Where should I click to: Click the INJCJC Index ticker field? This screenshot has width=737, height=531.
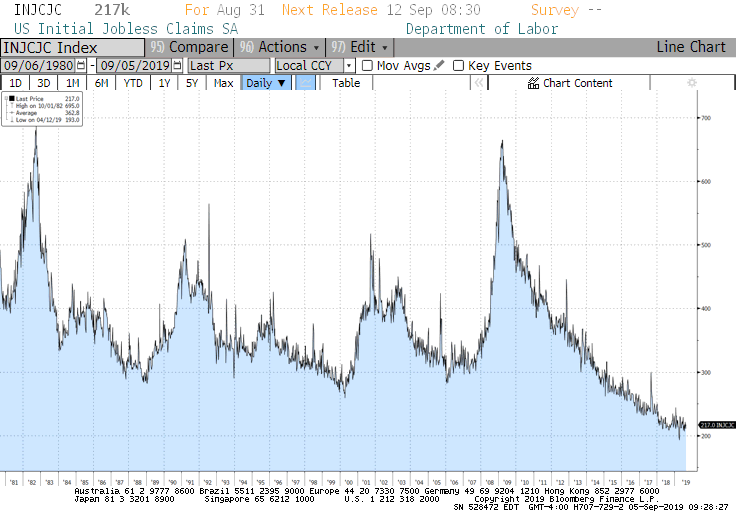(71, 47)
